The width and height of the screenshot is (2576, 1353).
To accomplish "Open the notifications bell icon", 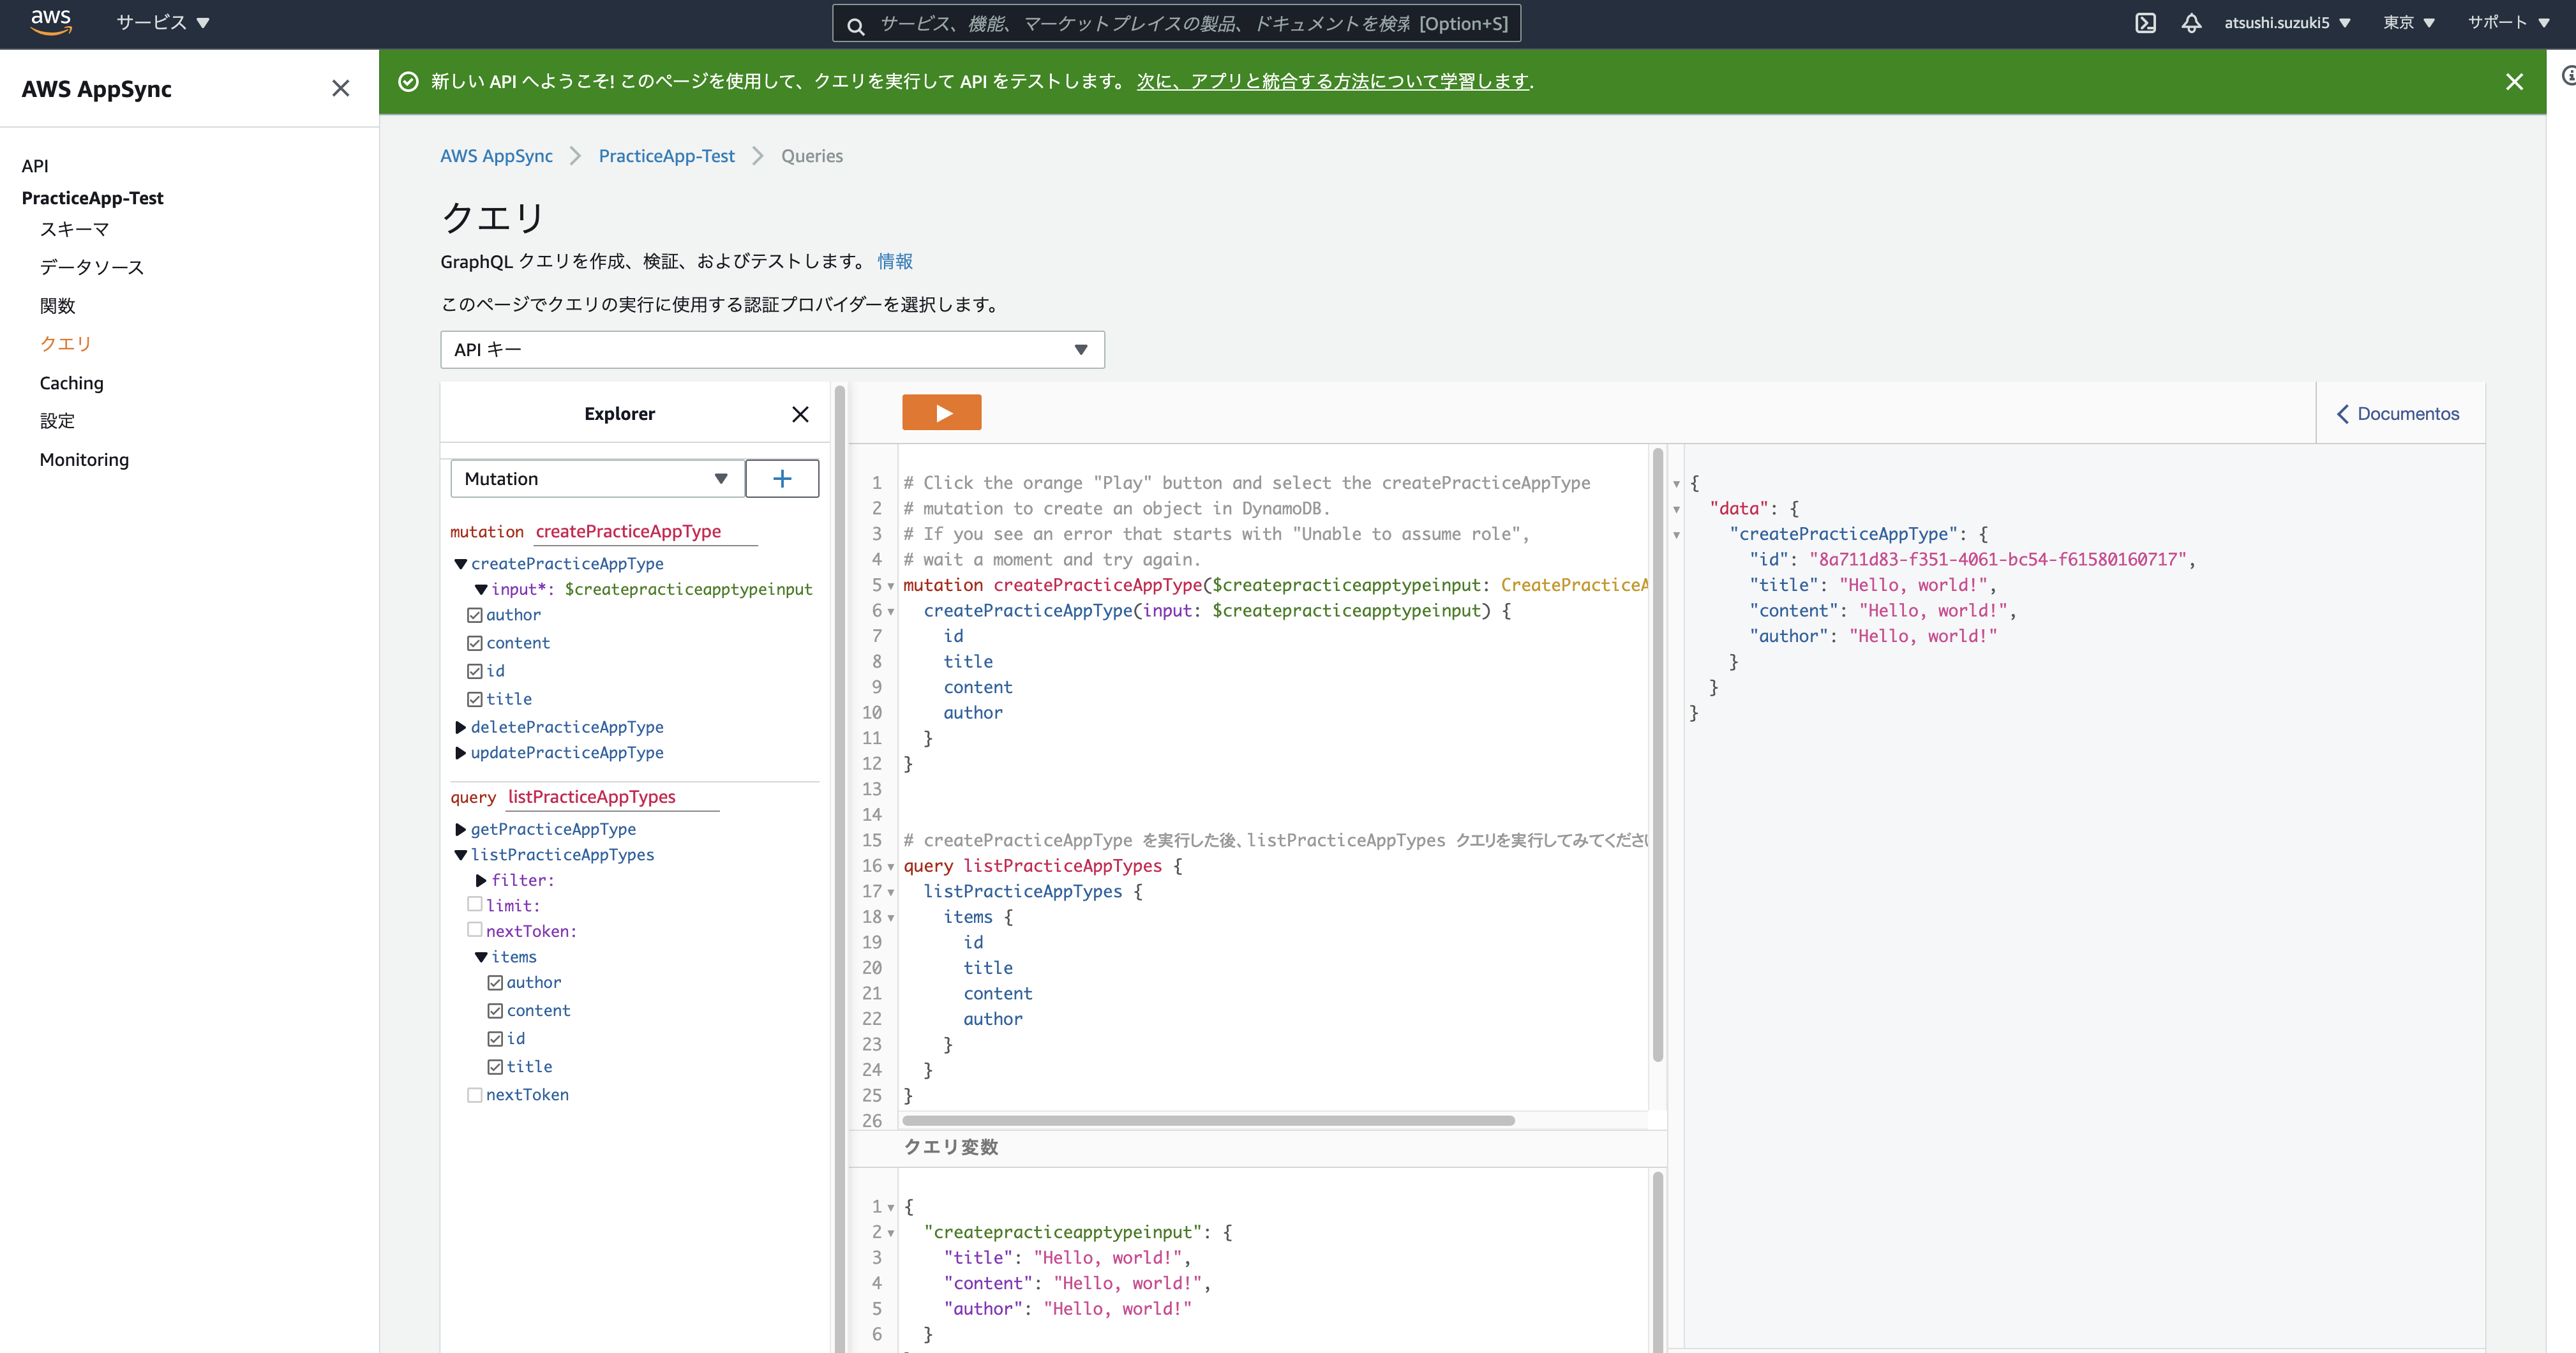I will [x=2191, y=23].
